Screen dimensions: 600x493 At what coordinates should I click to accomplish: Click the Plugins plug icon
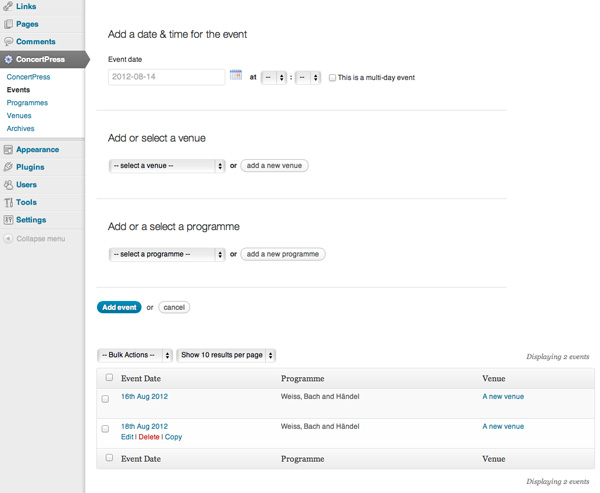click(x=8, y=167)
